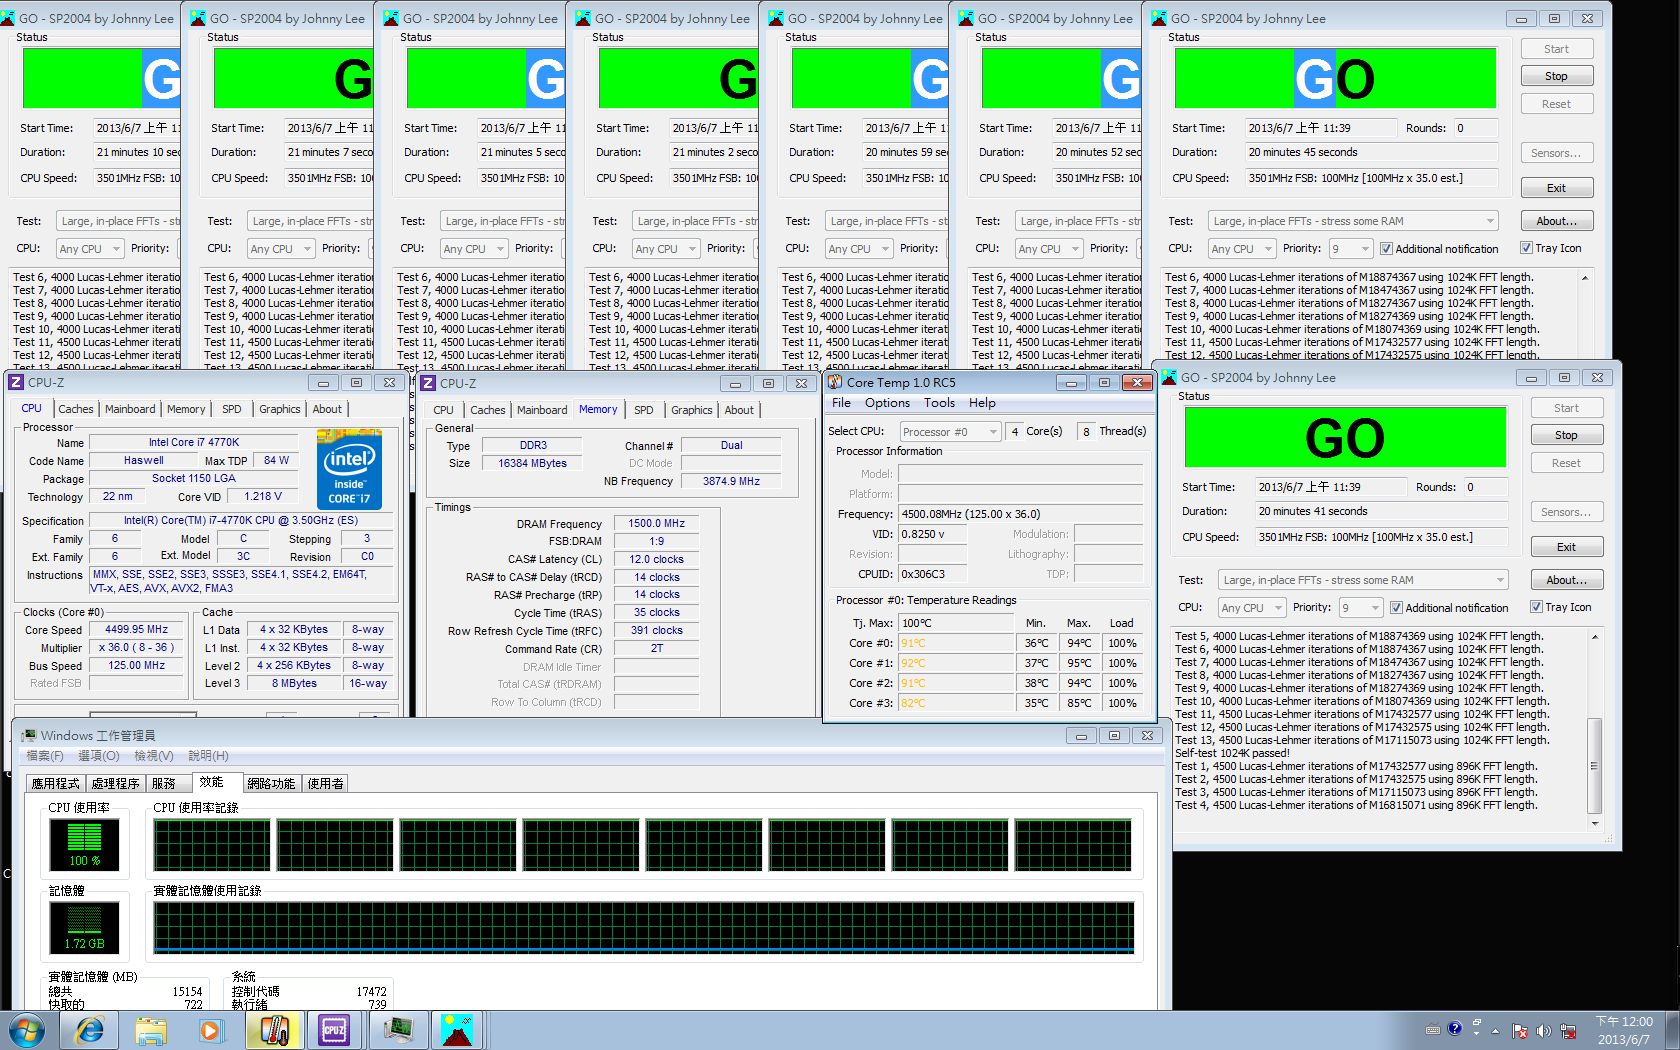This screenshot has height=1050, width=1680.
Task: Switch to SPD tab in Memory CPU-Z
Action: (643, 410)
